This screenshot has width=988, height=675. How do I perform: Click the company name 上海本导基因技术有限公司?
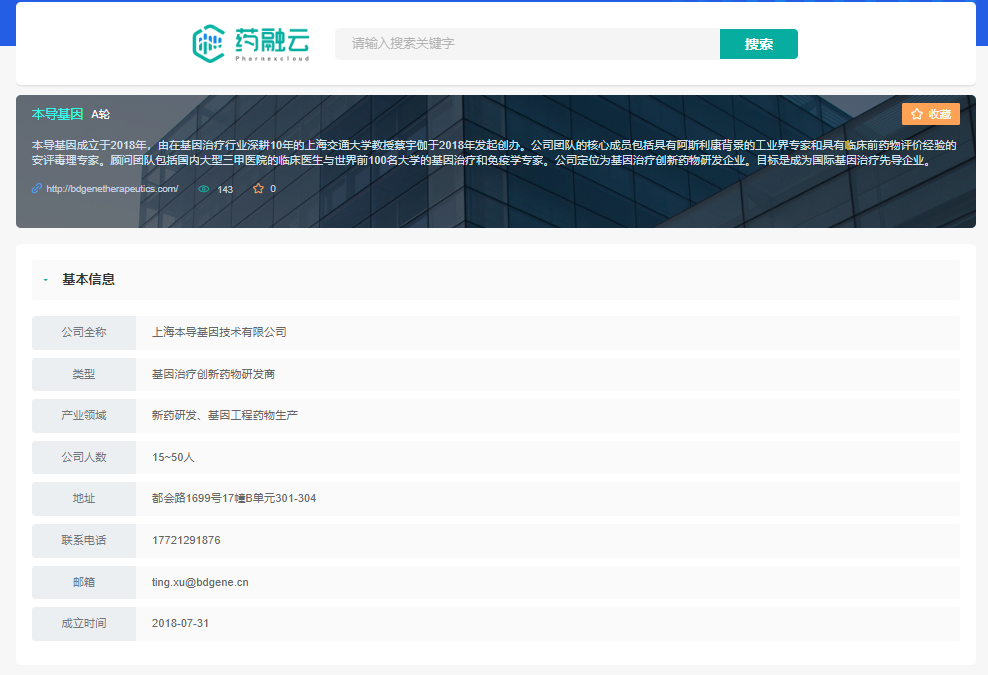coord(219,332)
